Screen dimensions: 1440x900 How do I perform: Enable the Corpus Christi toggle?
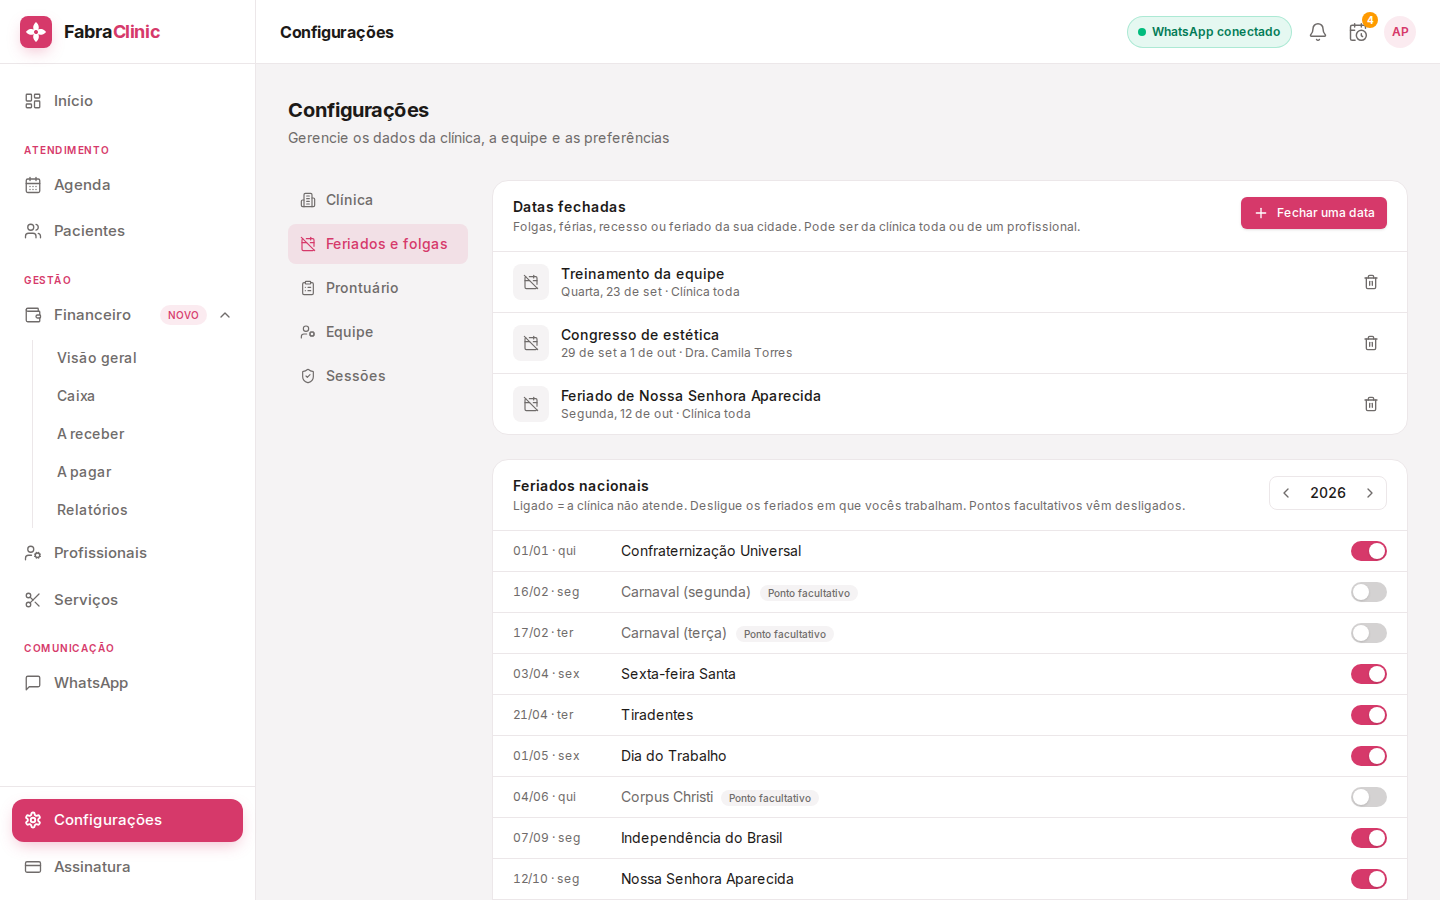(x=1369, y=797)
